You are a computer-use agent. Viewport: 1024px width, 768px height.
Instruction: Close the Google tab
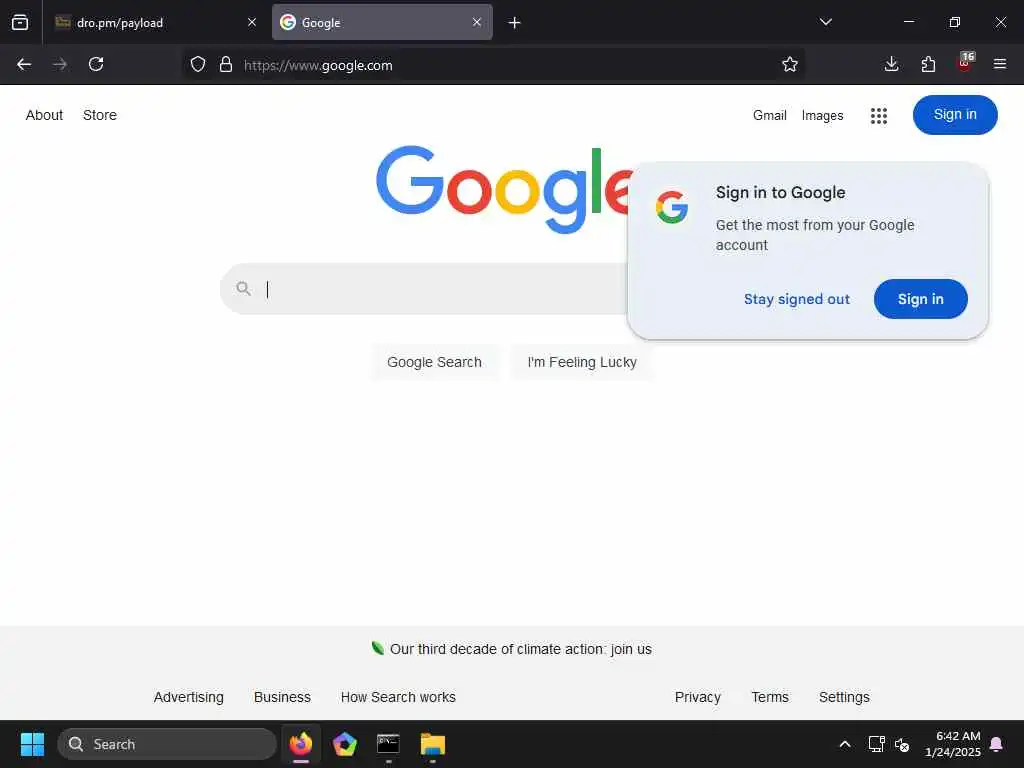(477, 22)
